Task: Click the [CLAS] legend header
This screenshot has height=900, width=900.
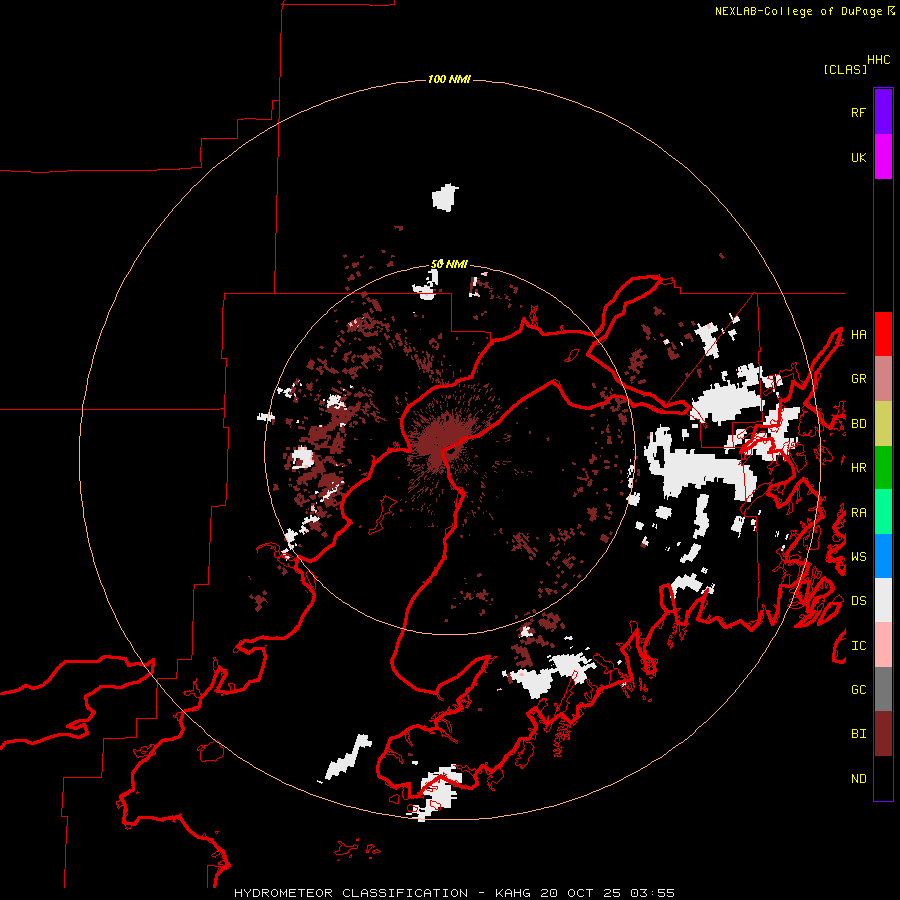Action: click(x=845, y=69)
